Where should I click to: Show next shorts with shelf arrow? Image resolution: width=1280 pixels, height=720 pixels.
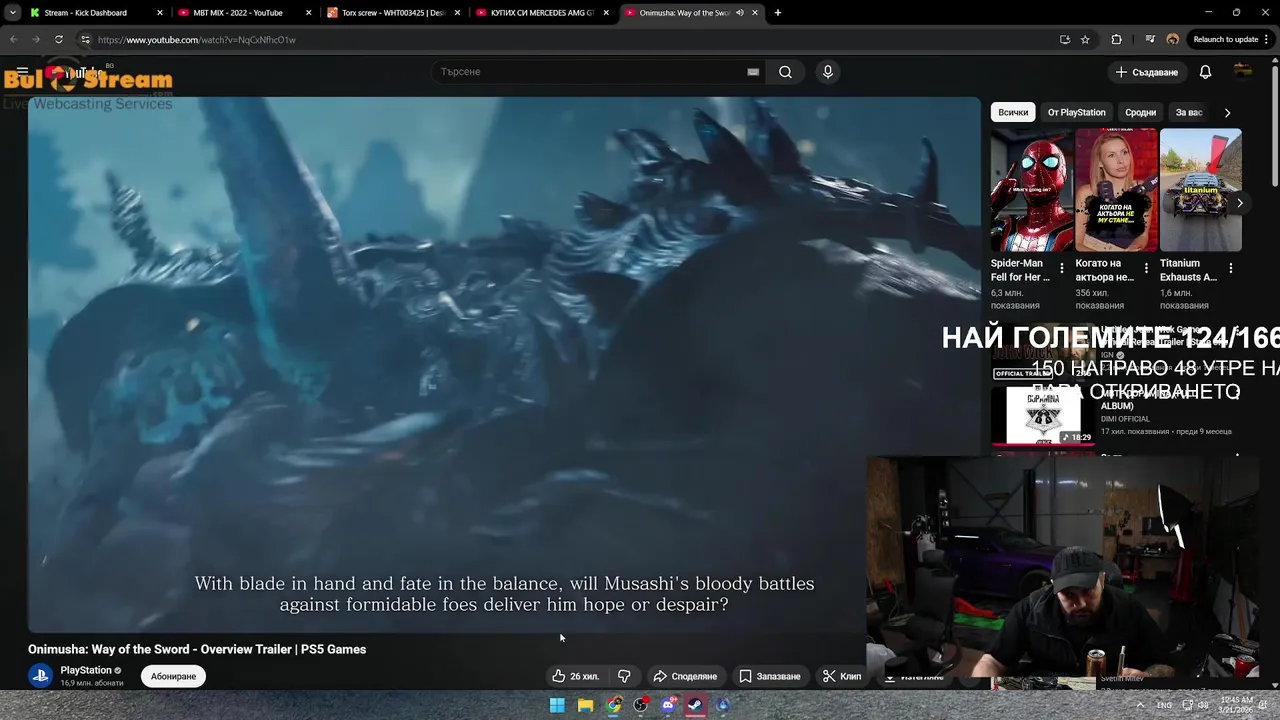click(1240, 203)
